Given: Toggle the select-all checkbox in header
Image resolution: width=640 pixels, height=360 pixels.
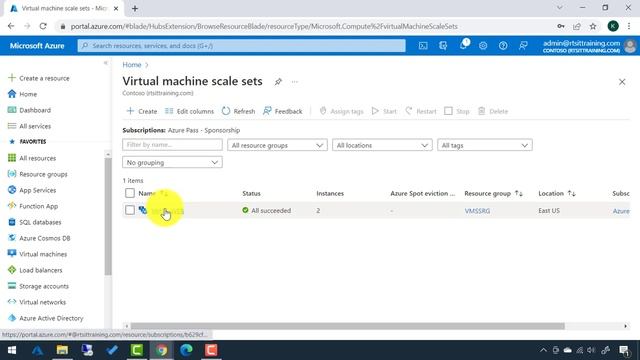Looking at the screenshot, I should point(130,193).
